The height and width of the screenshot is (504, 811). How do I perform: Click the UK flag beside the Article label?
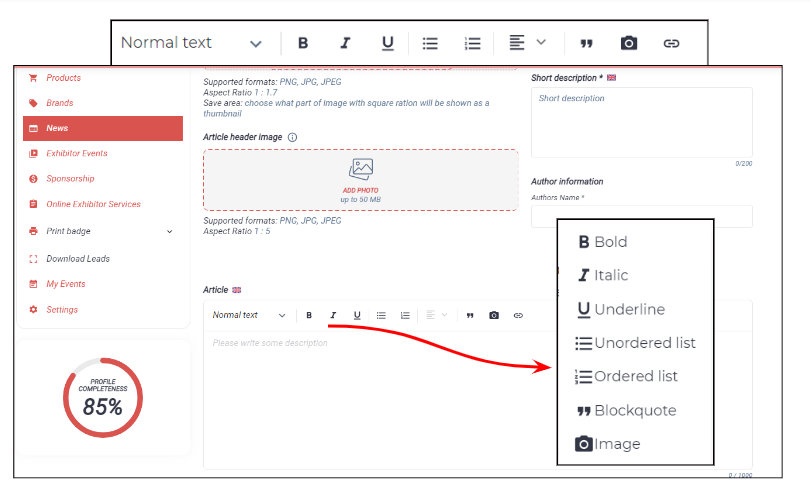[236, 290]
